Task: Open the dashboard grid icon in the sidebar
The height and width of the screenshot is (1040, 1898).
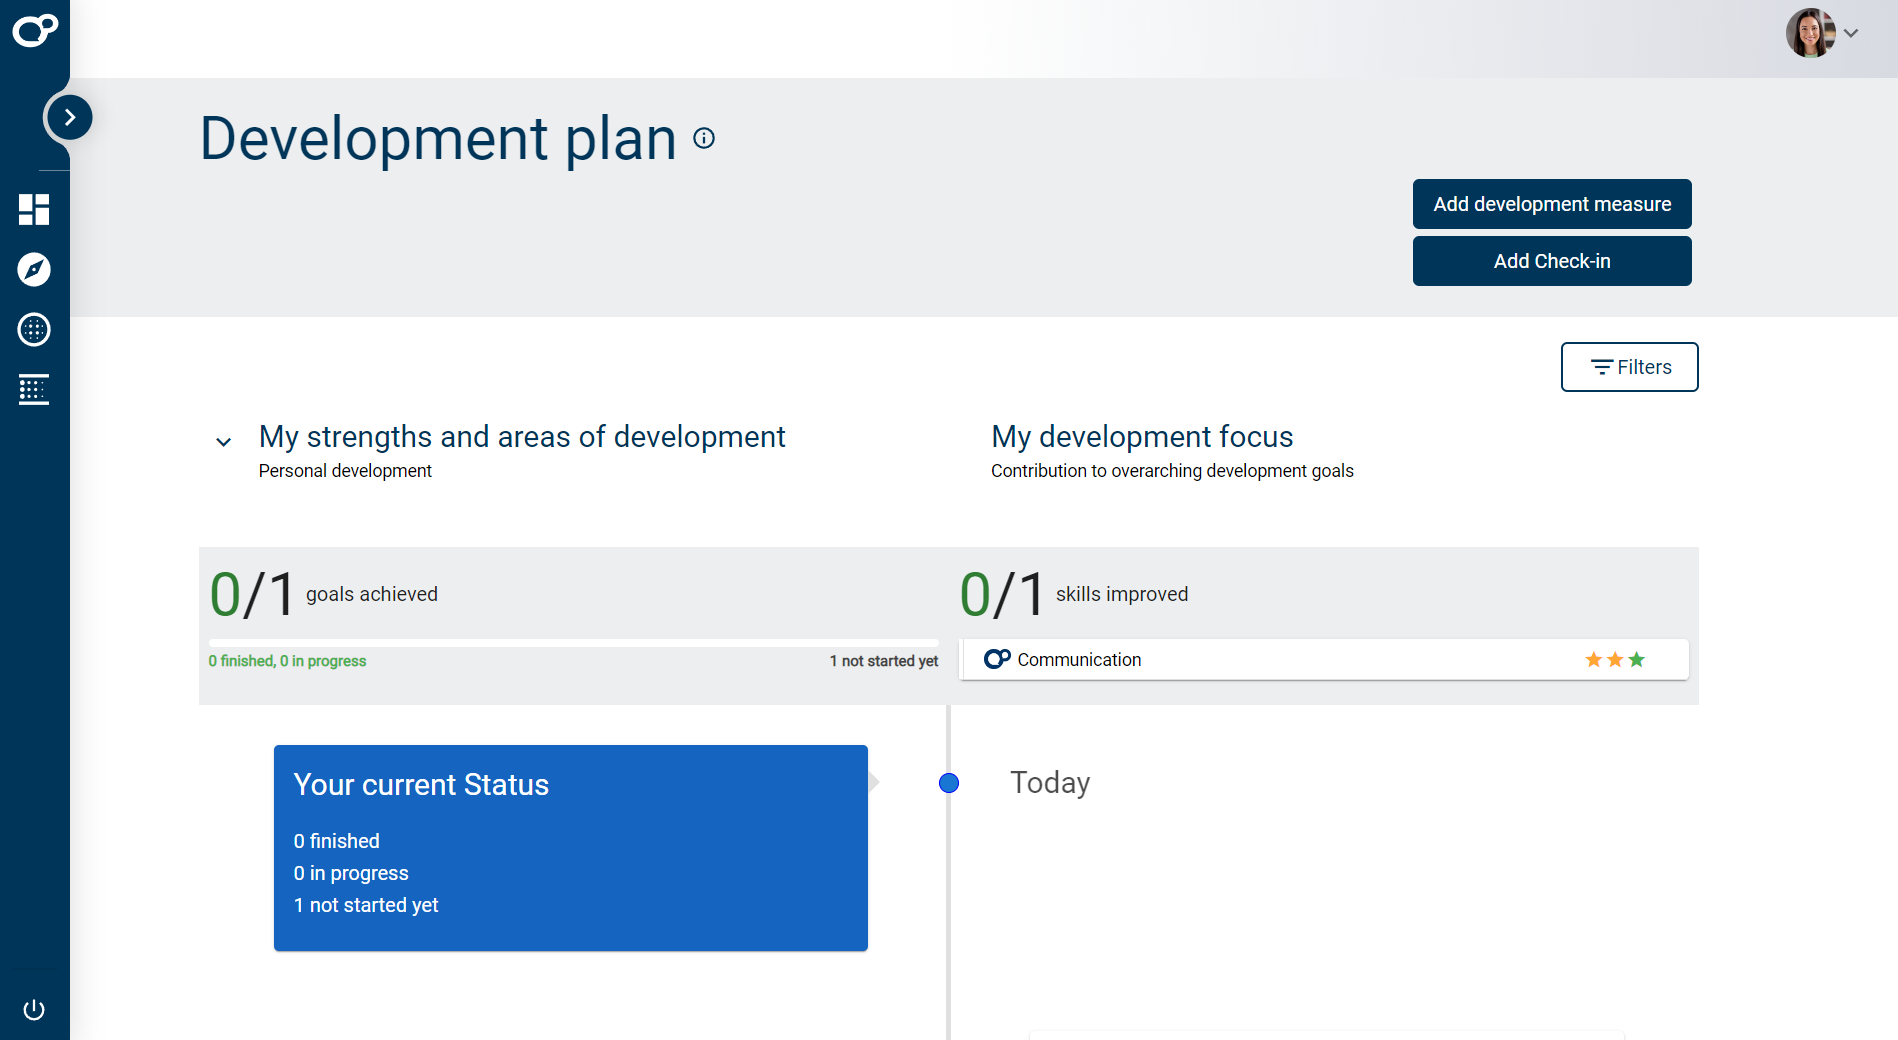Action: 34,210
